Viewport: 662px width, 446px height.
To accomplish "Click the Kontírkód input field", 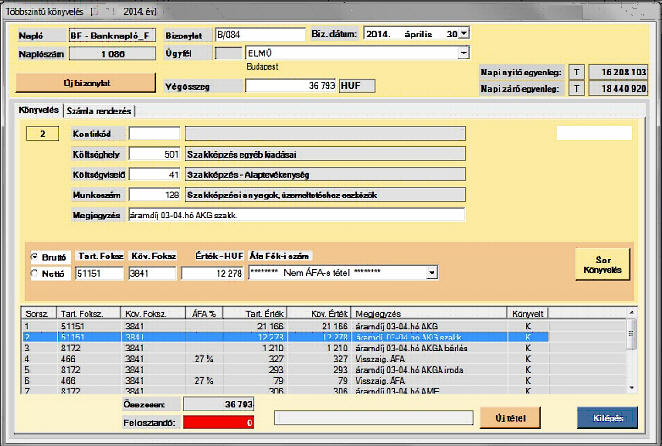I will [154, 133].
